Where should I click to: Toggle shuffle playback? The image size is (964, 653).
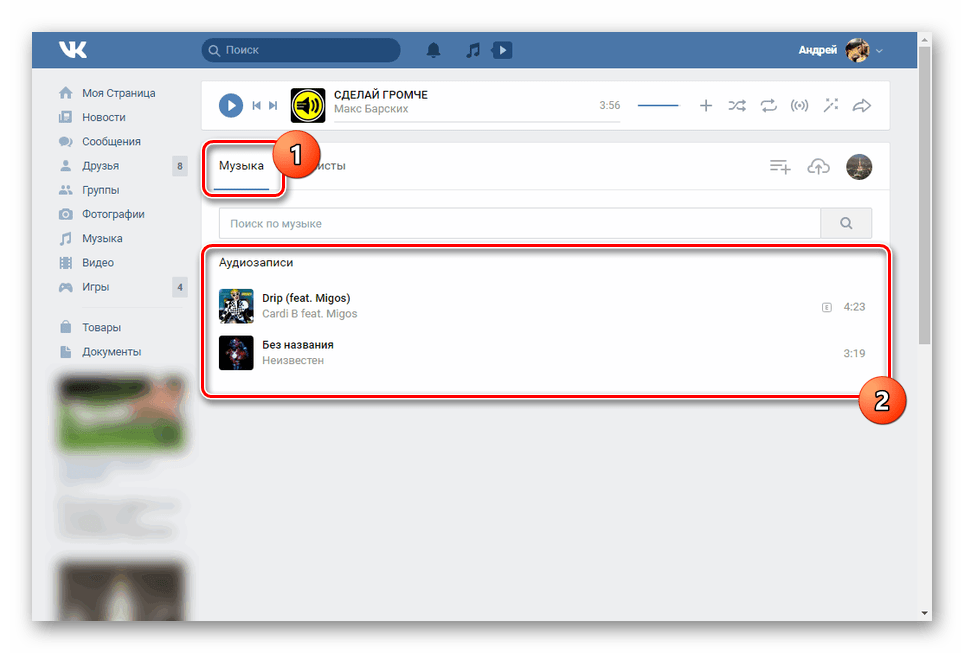(x=737, y=105)
